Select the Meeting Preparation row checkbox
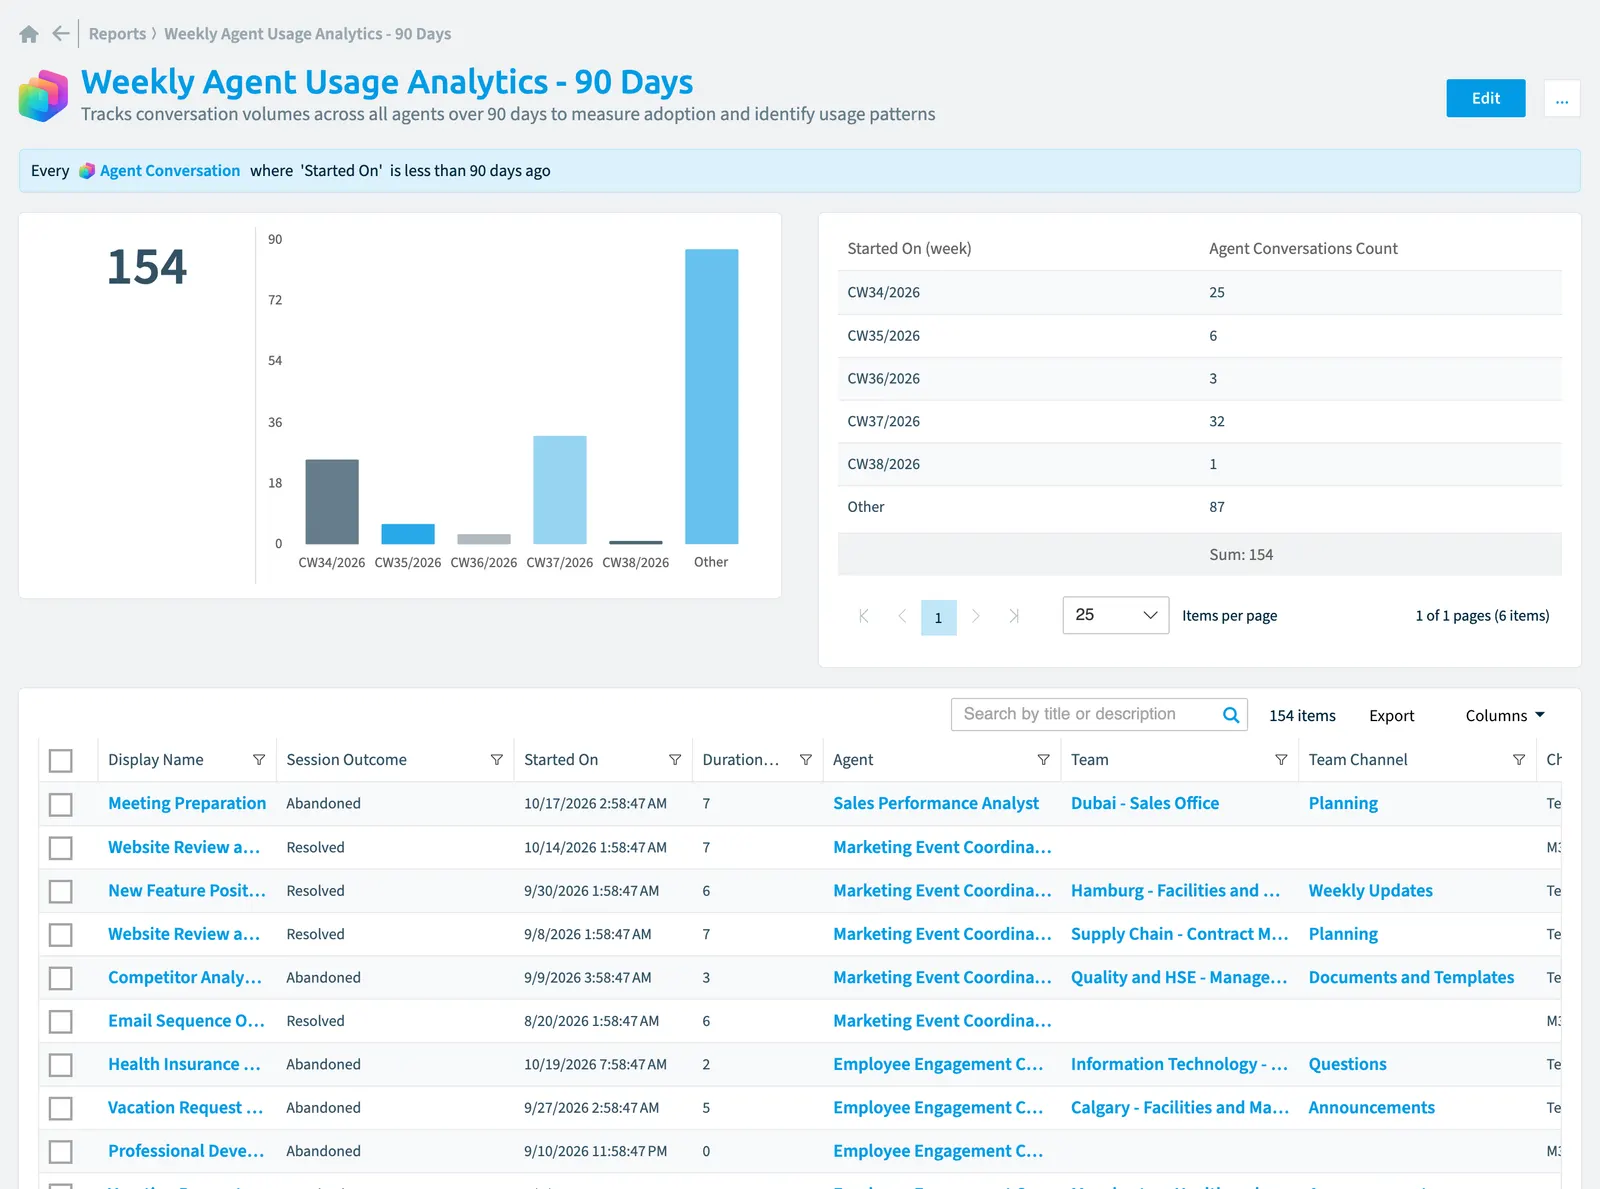 tap(61, 804)
